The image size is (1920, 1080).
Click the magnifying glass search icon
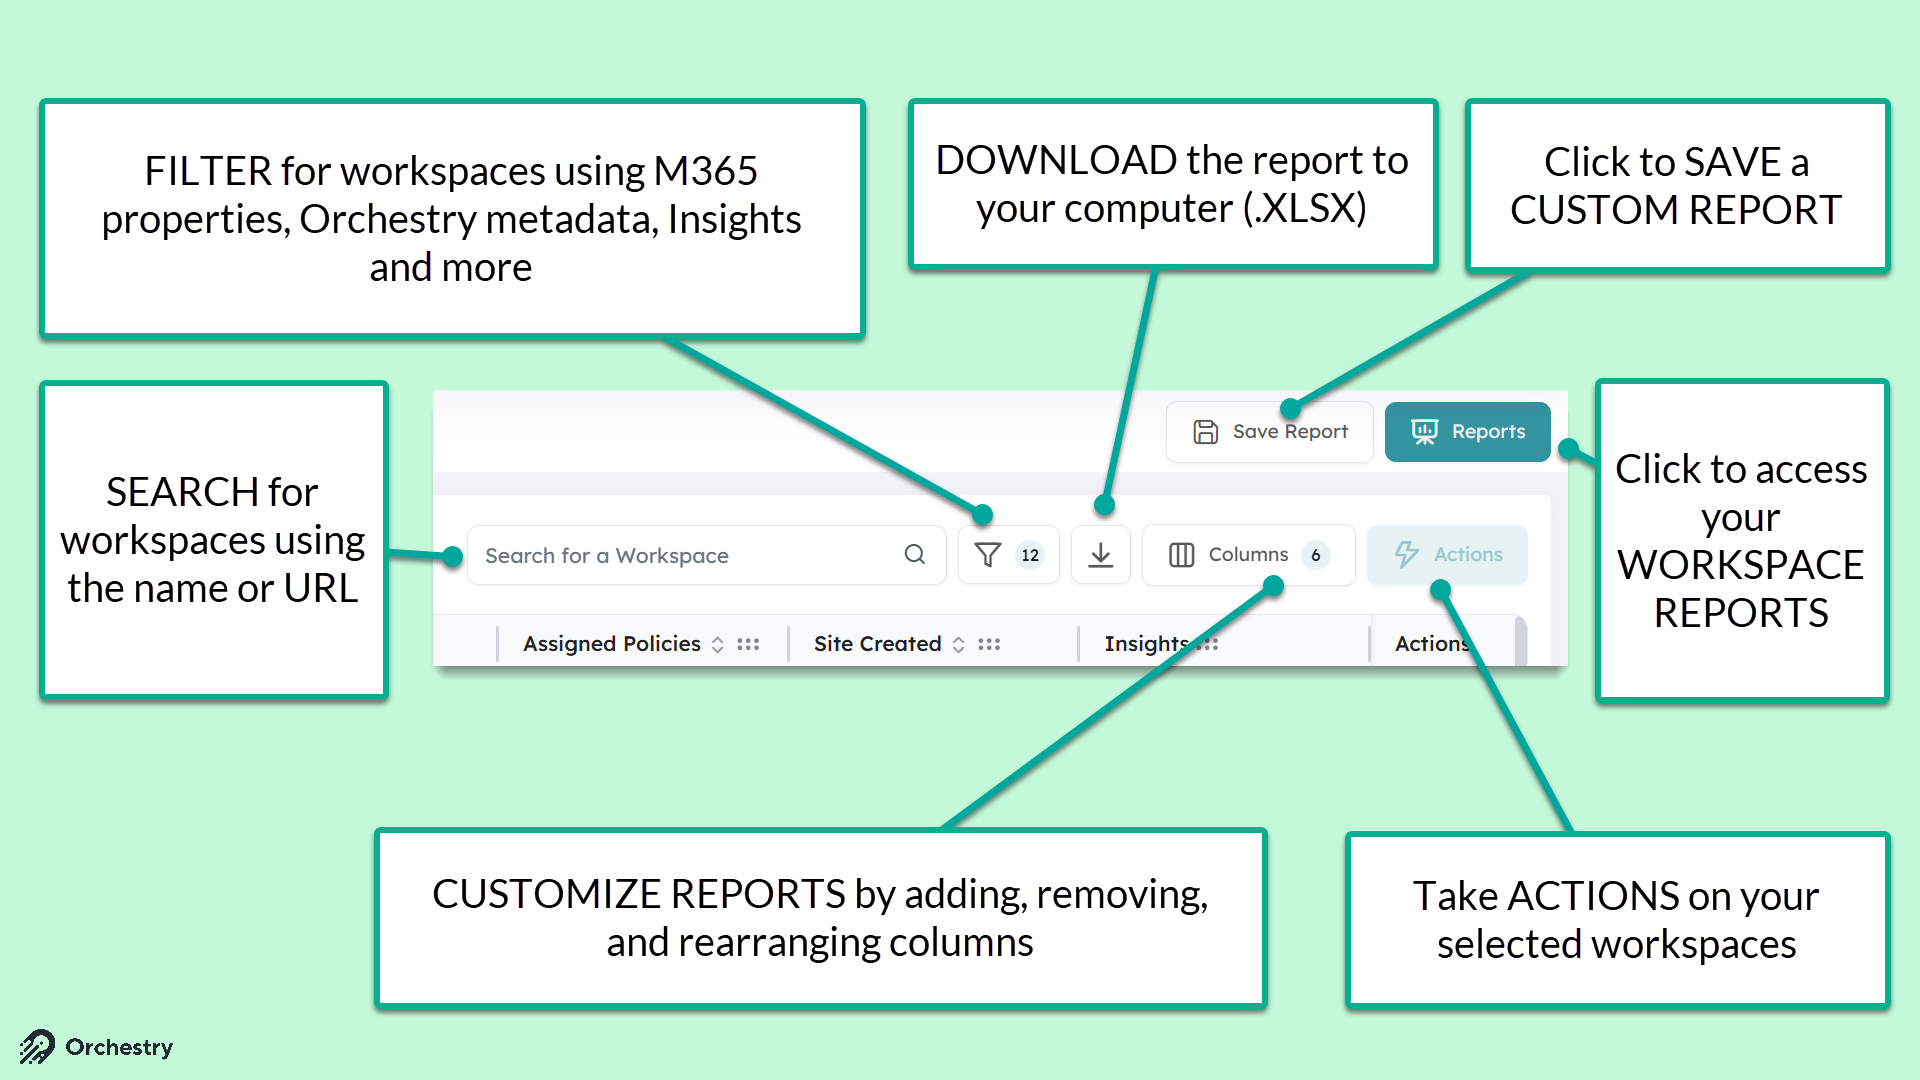click(914, 554)
